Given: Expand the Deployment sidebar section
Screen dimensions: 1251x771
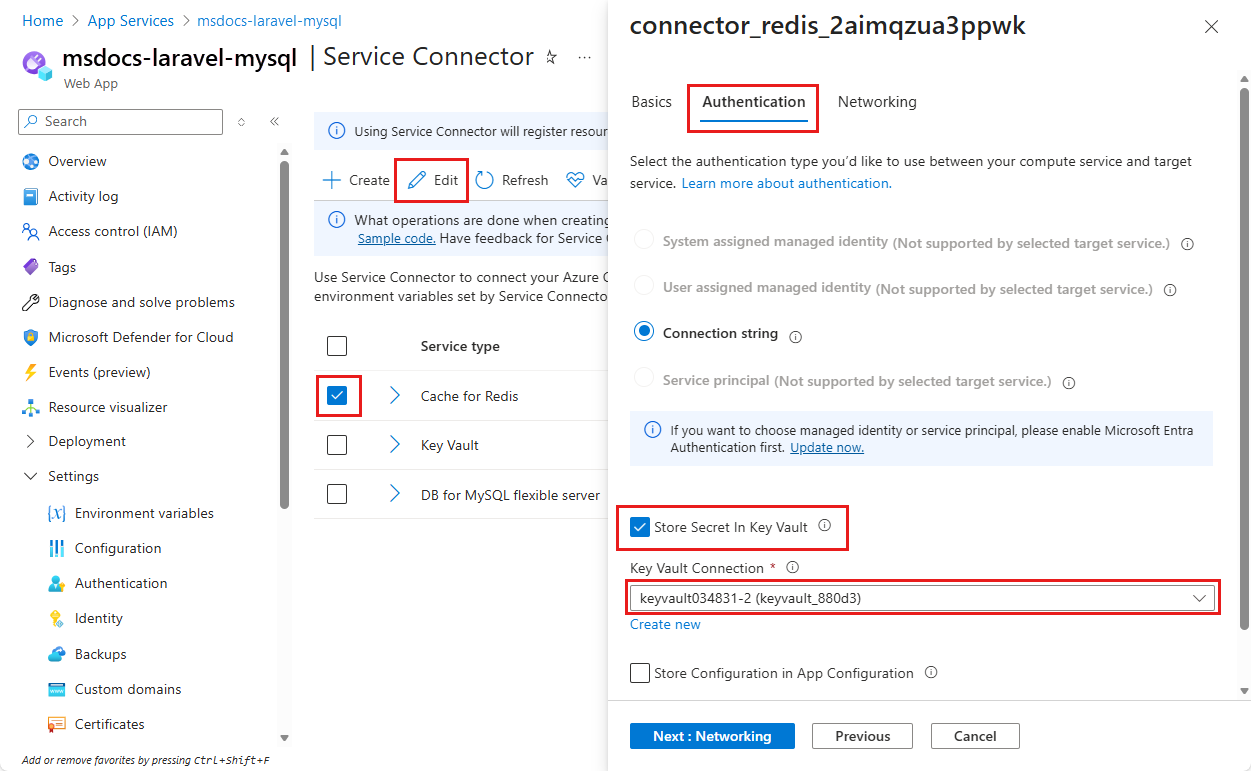Looking at the screenshot, I should 30,441.
